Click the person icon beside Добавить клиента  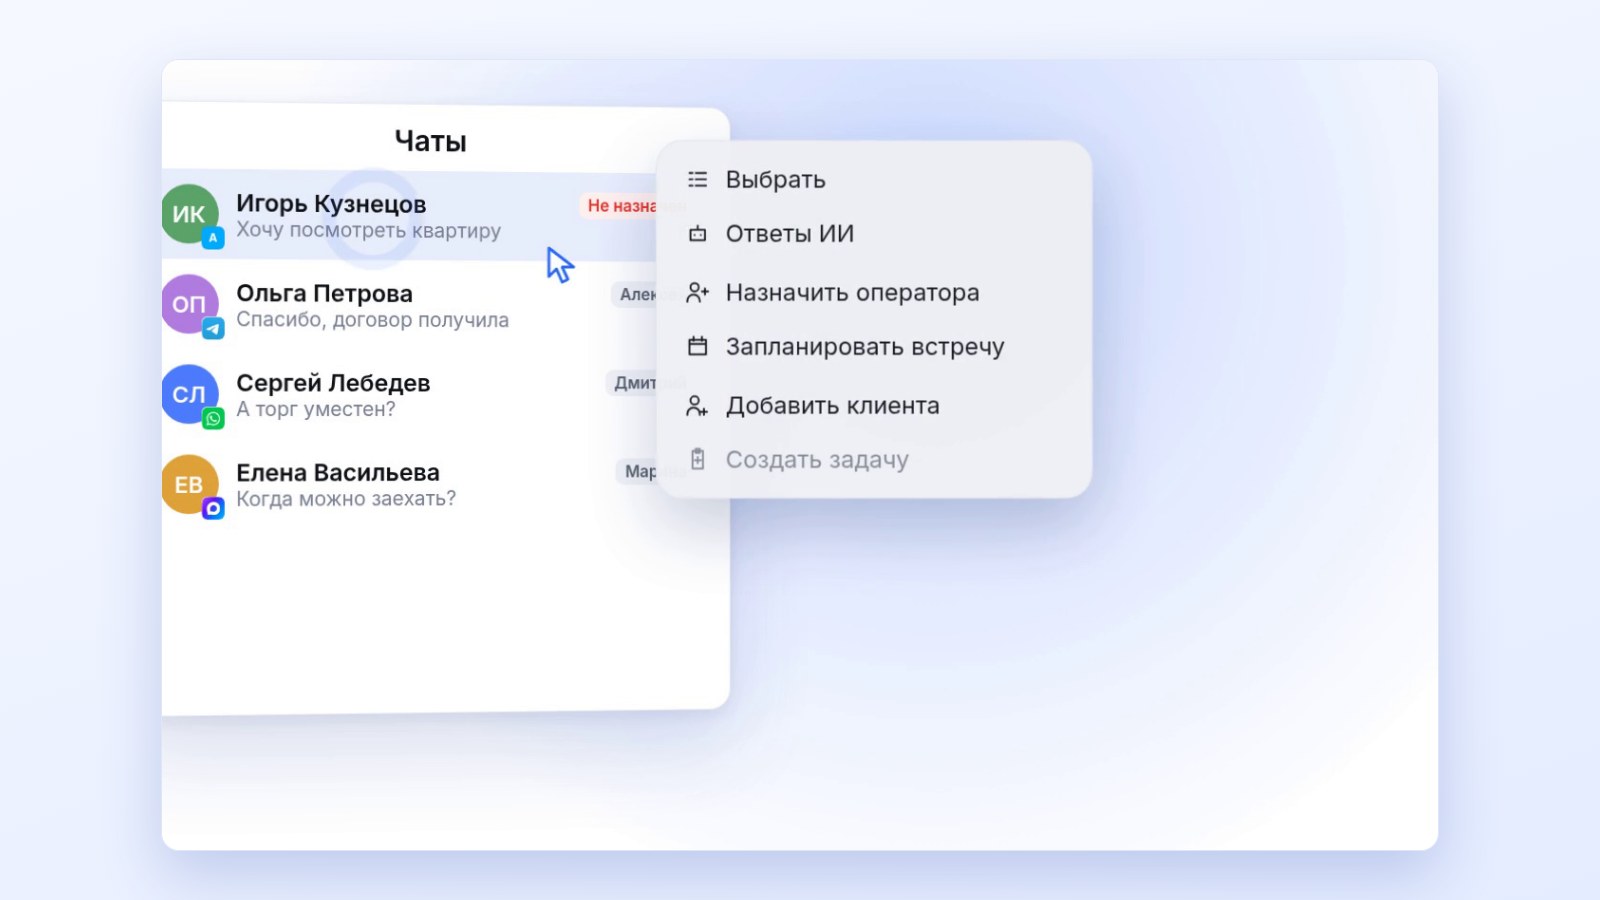697,405
